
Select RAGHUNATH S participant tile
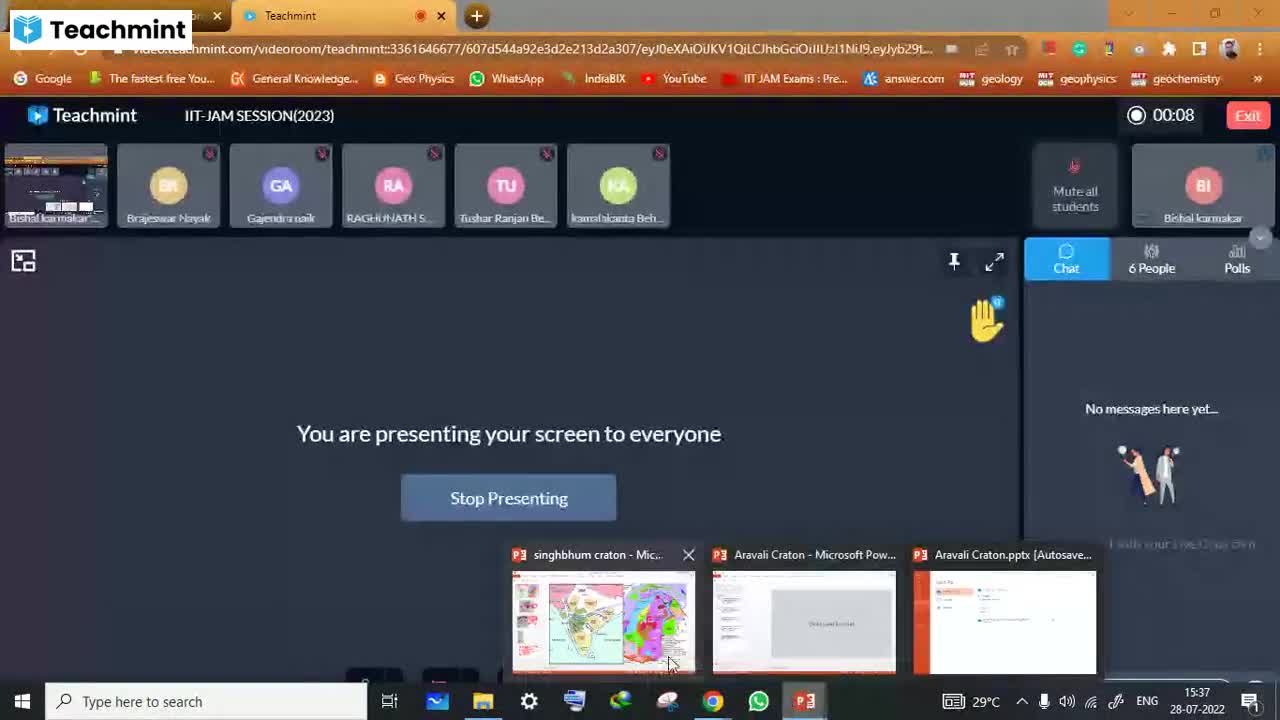click(x=393, y=186)
